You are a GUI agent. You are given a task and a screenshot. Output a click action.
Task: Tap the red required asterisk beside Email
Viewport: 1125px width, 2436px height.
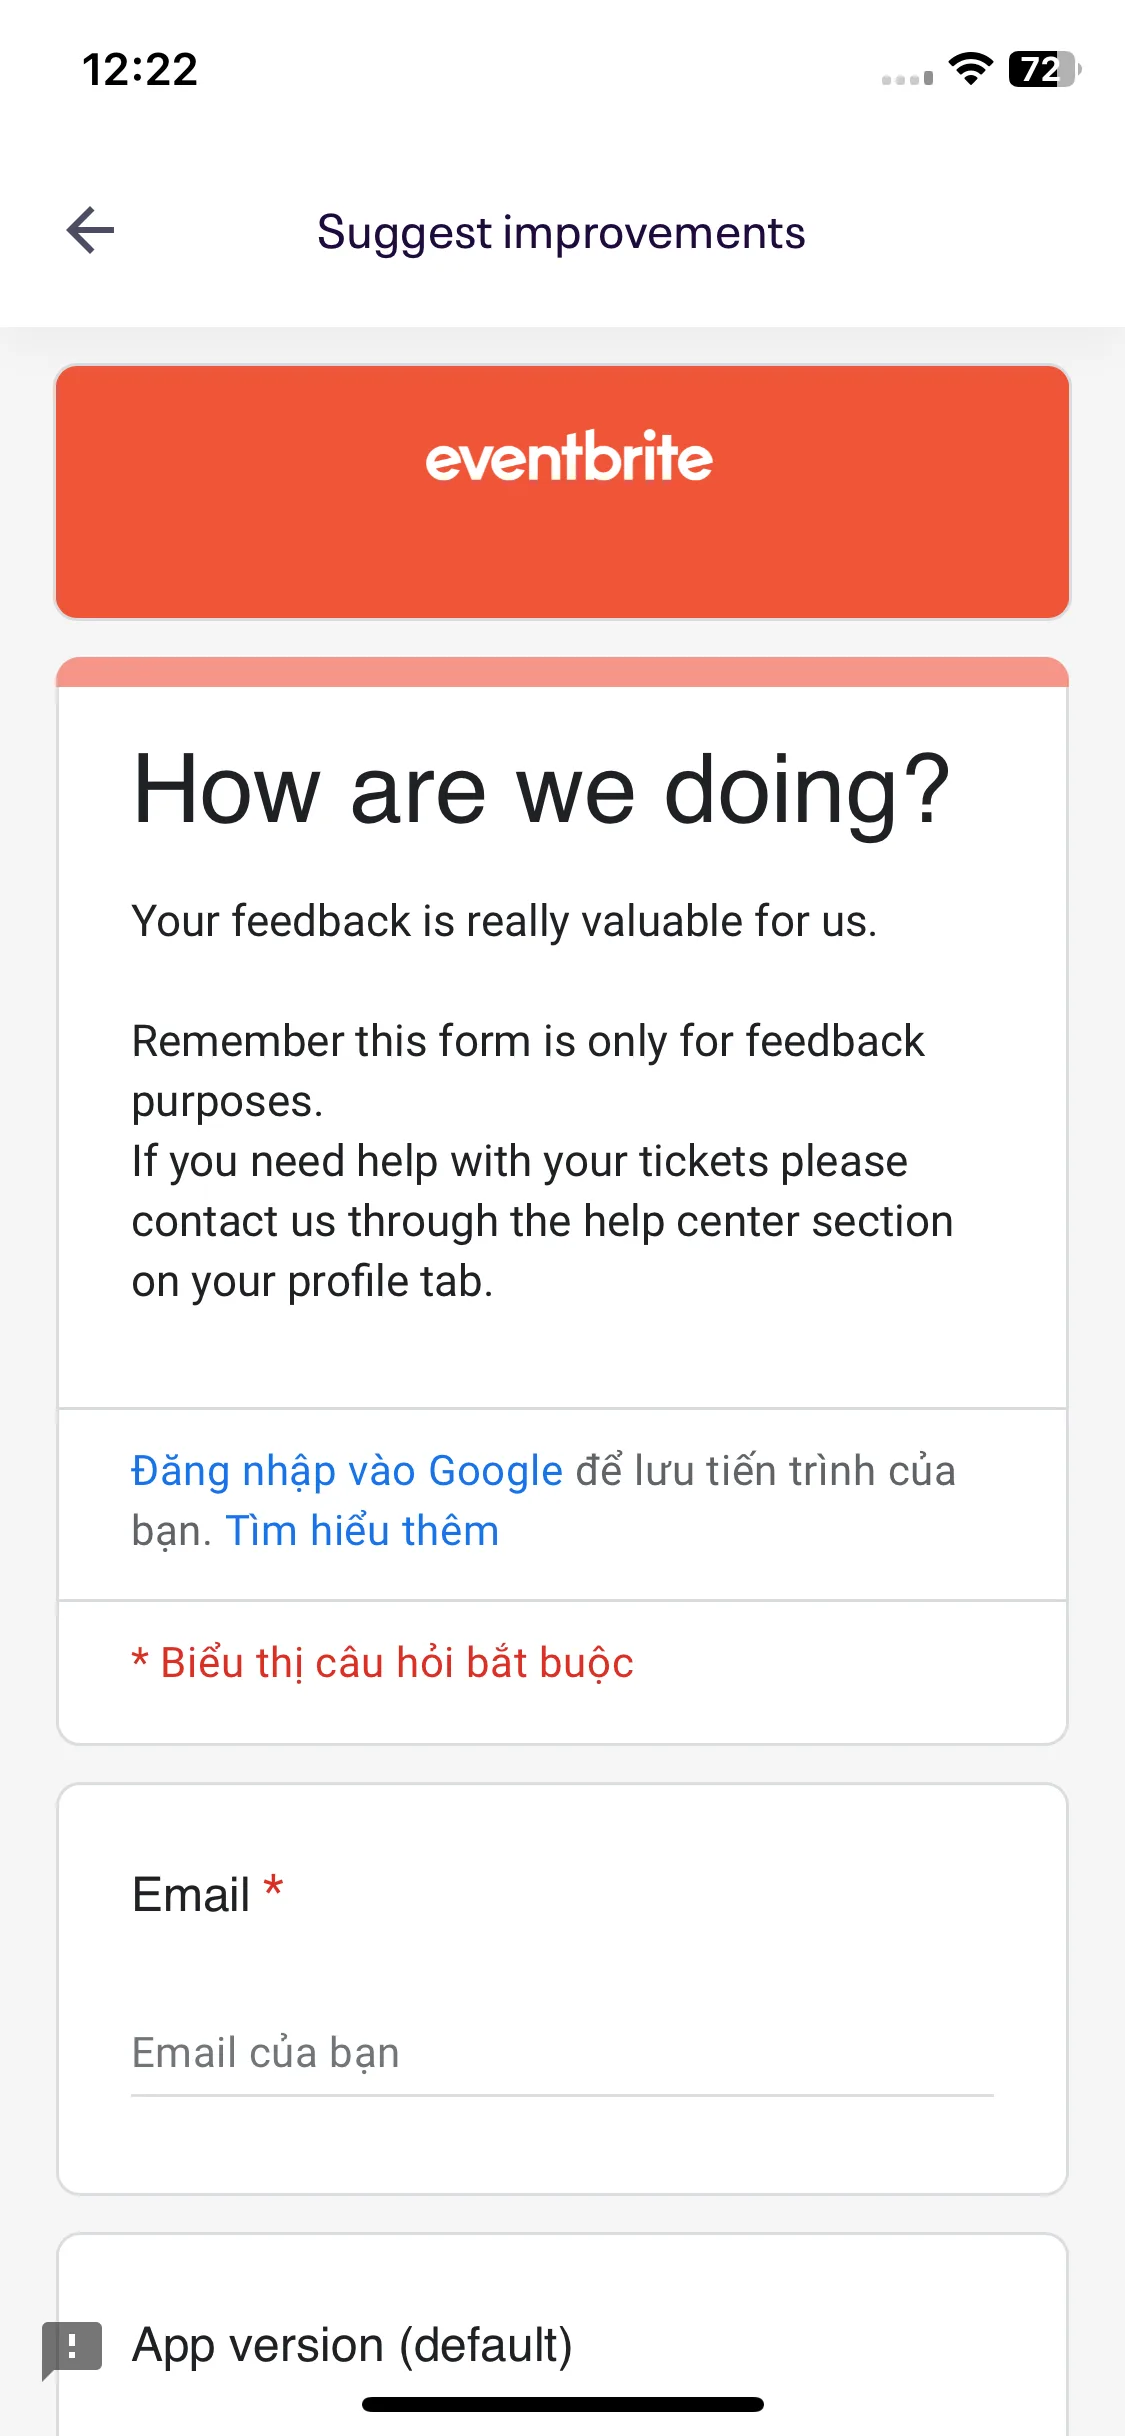pyautogui.click(x=273, y=1888)
